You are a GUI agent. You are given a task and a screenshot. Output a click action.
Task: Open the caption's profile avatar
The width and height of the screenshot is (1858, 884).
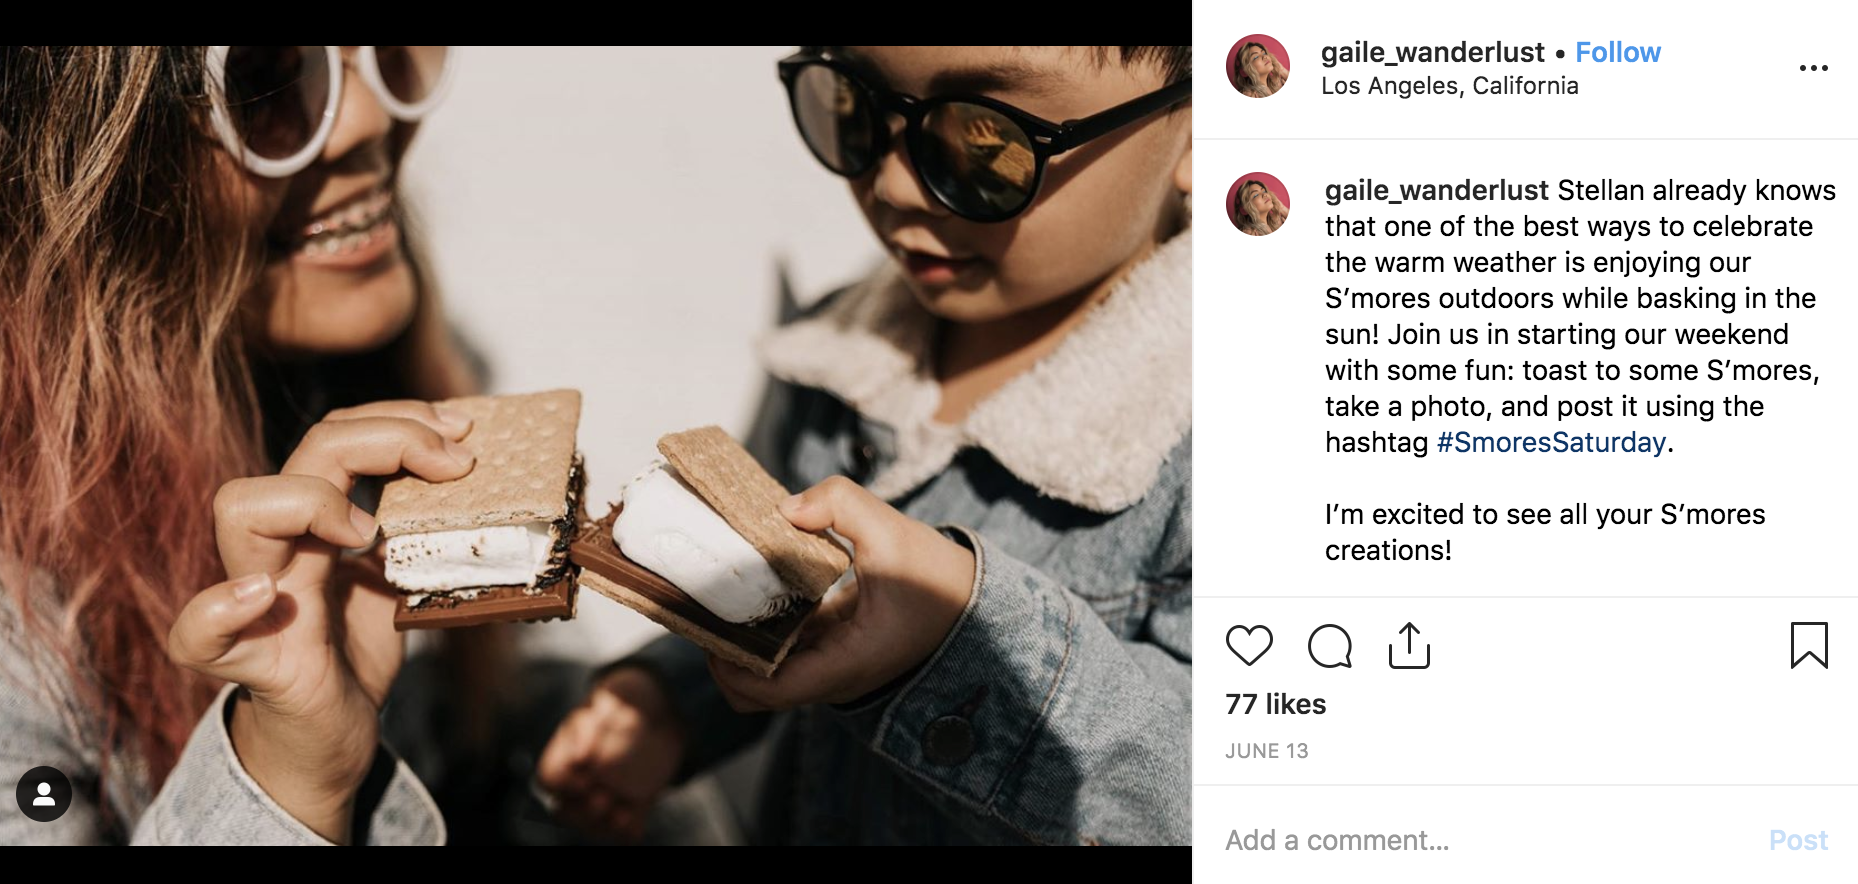pos(1258,204)
